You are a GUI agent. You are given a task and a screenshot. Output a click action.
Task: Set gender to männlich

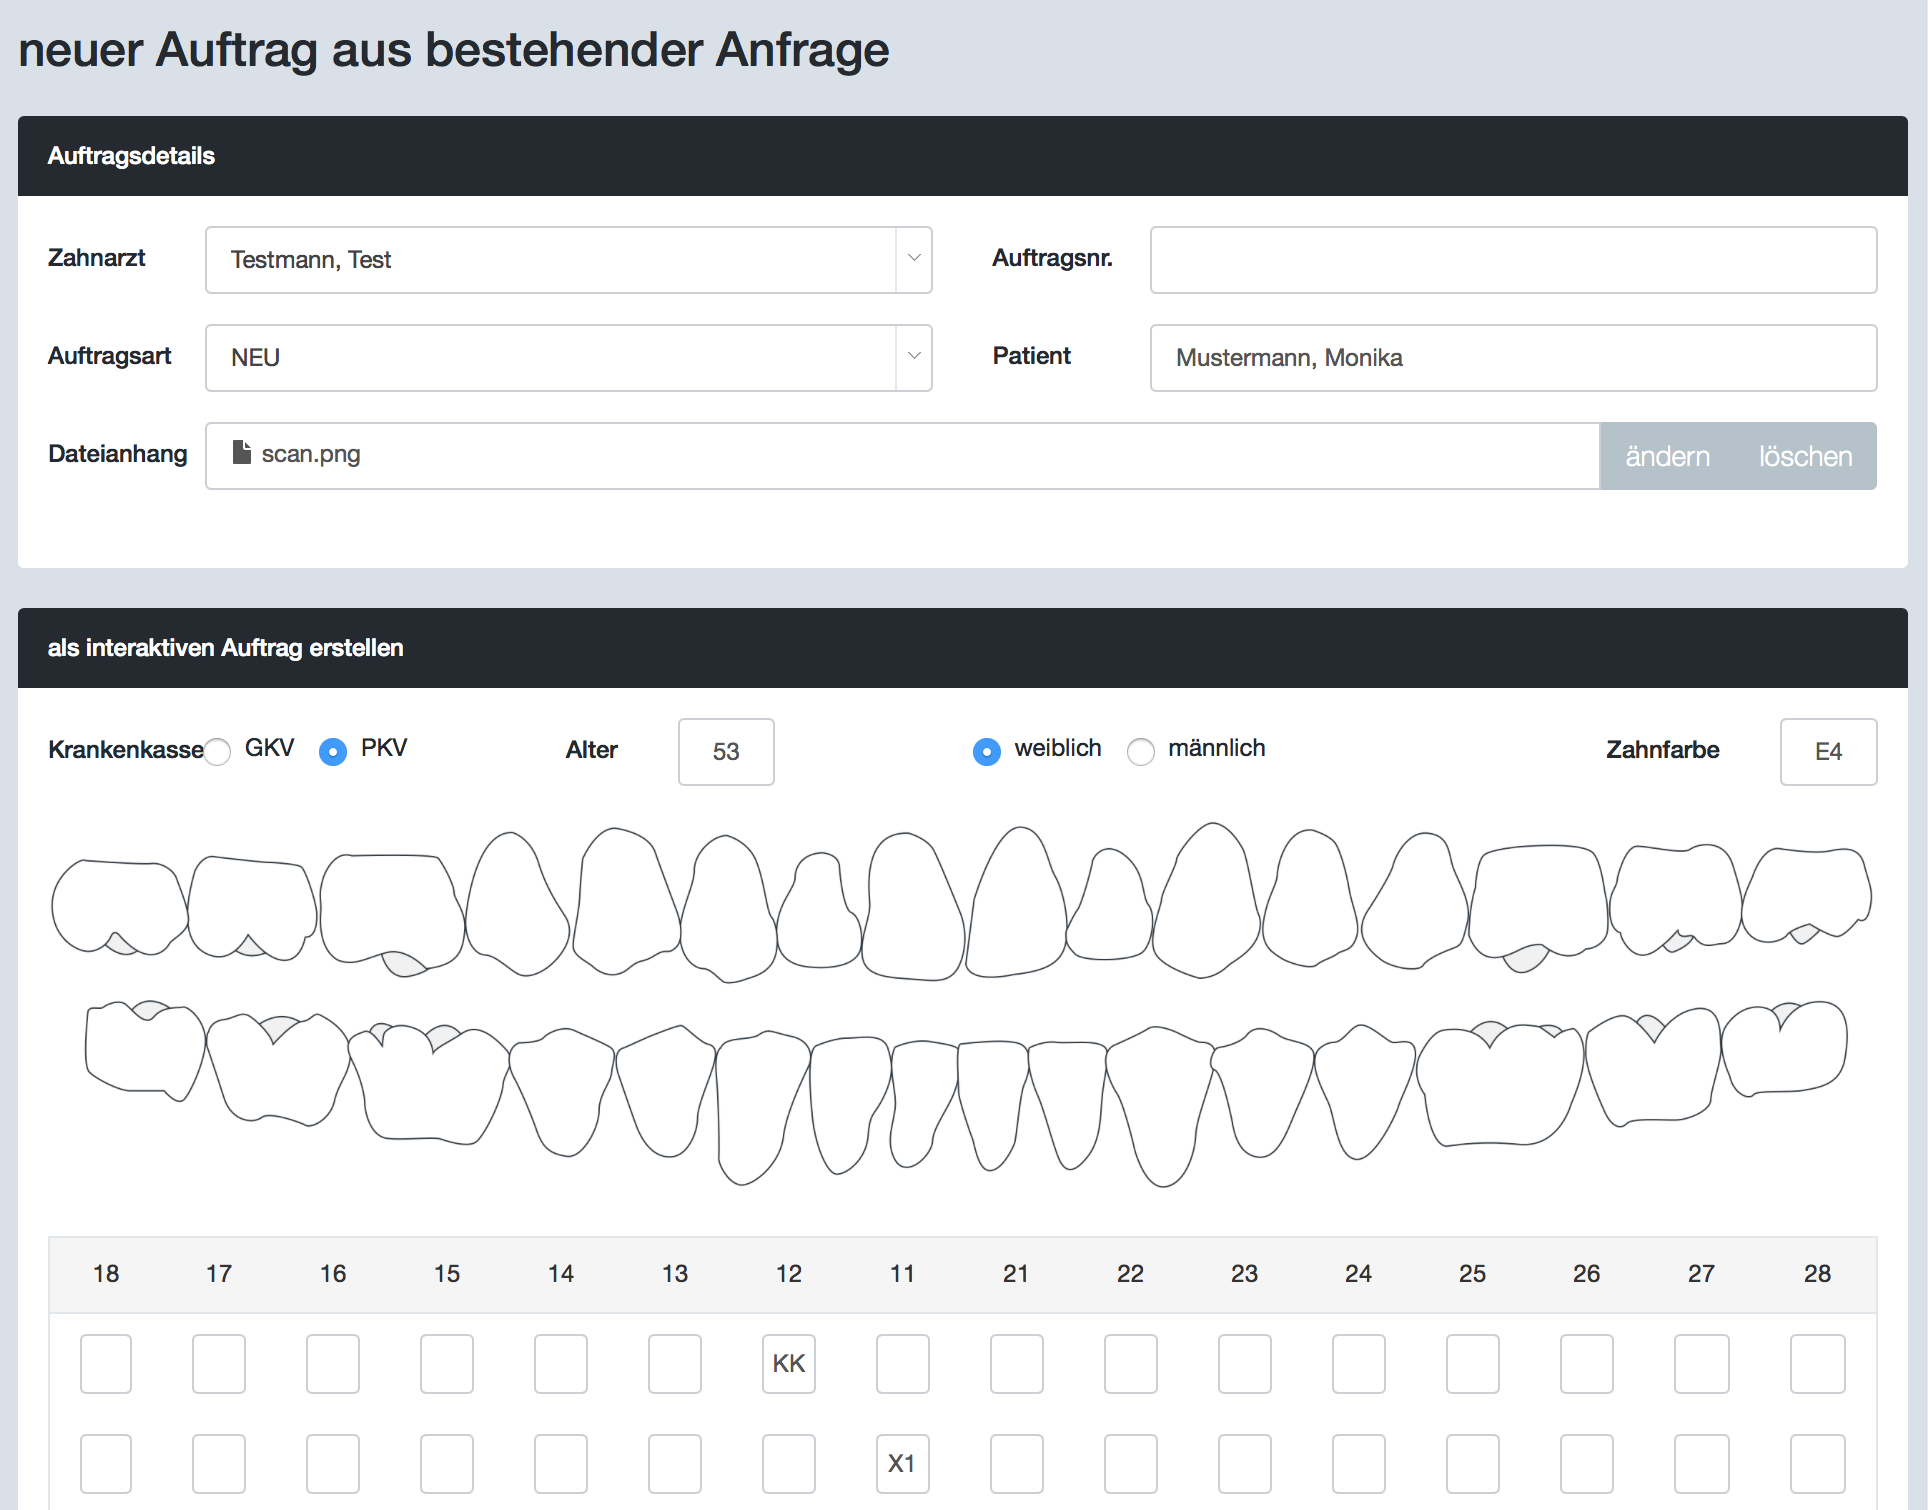1141,751
